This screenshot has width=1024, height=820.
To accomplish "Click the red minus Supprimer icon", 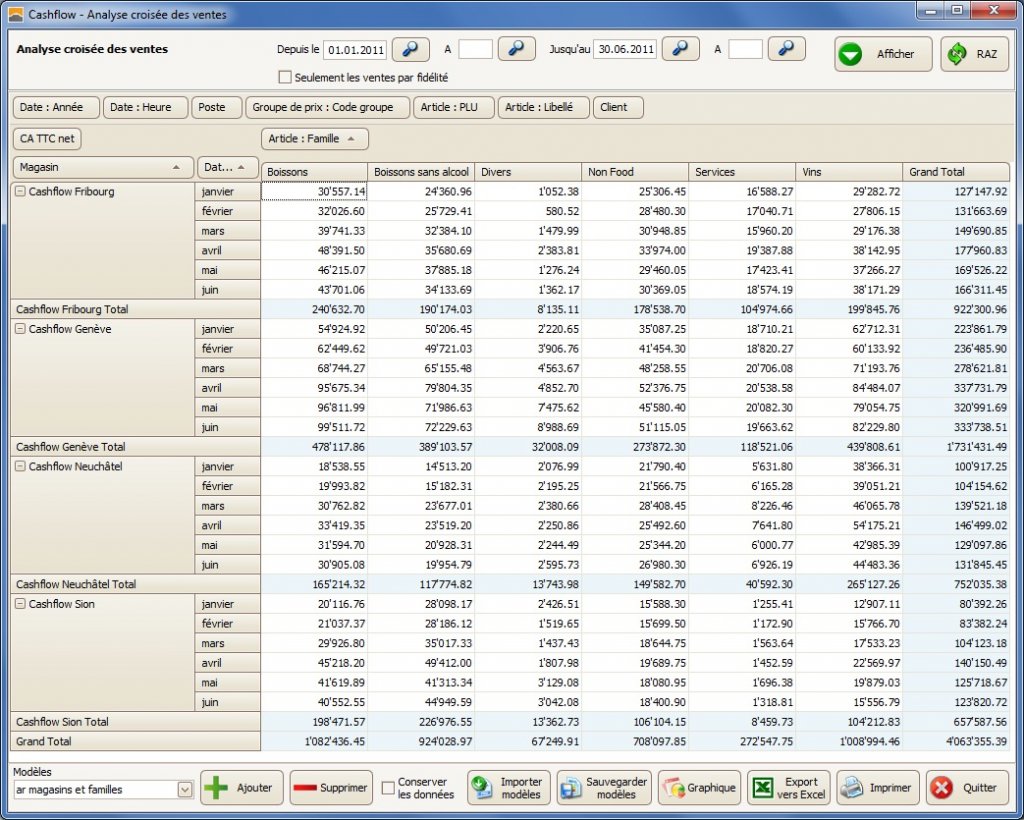I will click(304, 788).
